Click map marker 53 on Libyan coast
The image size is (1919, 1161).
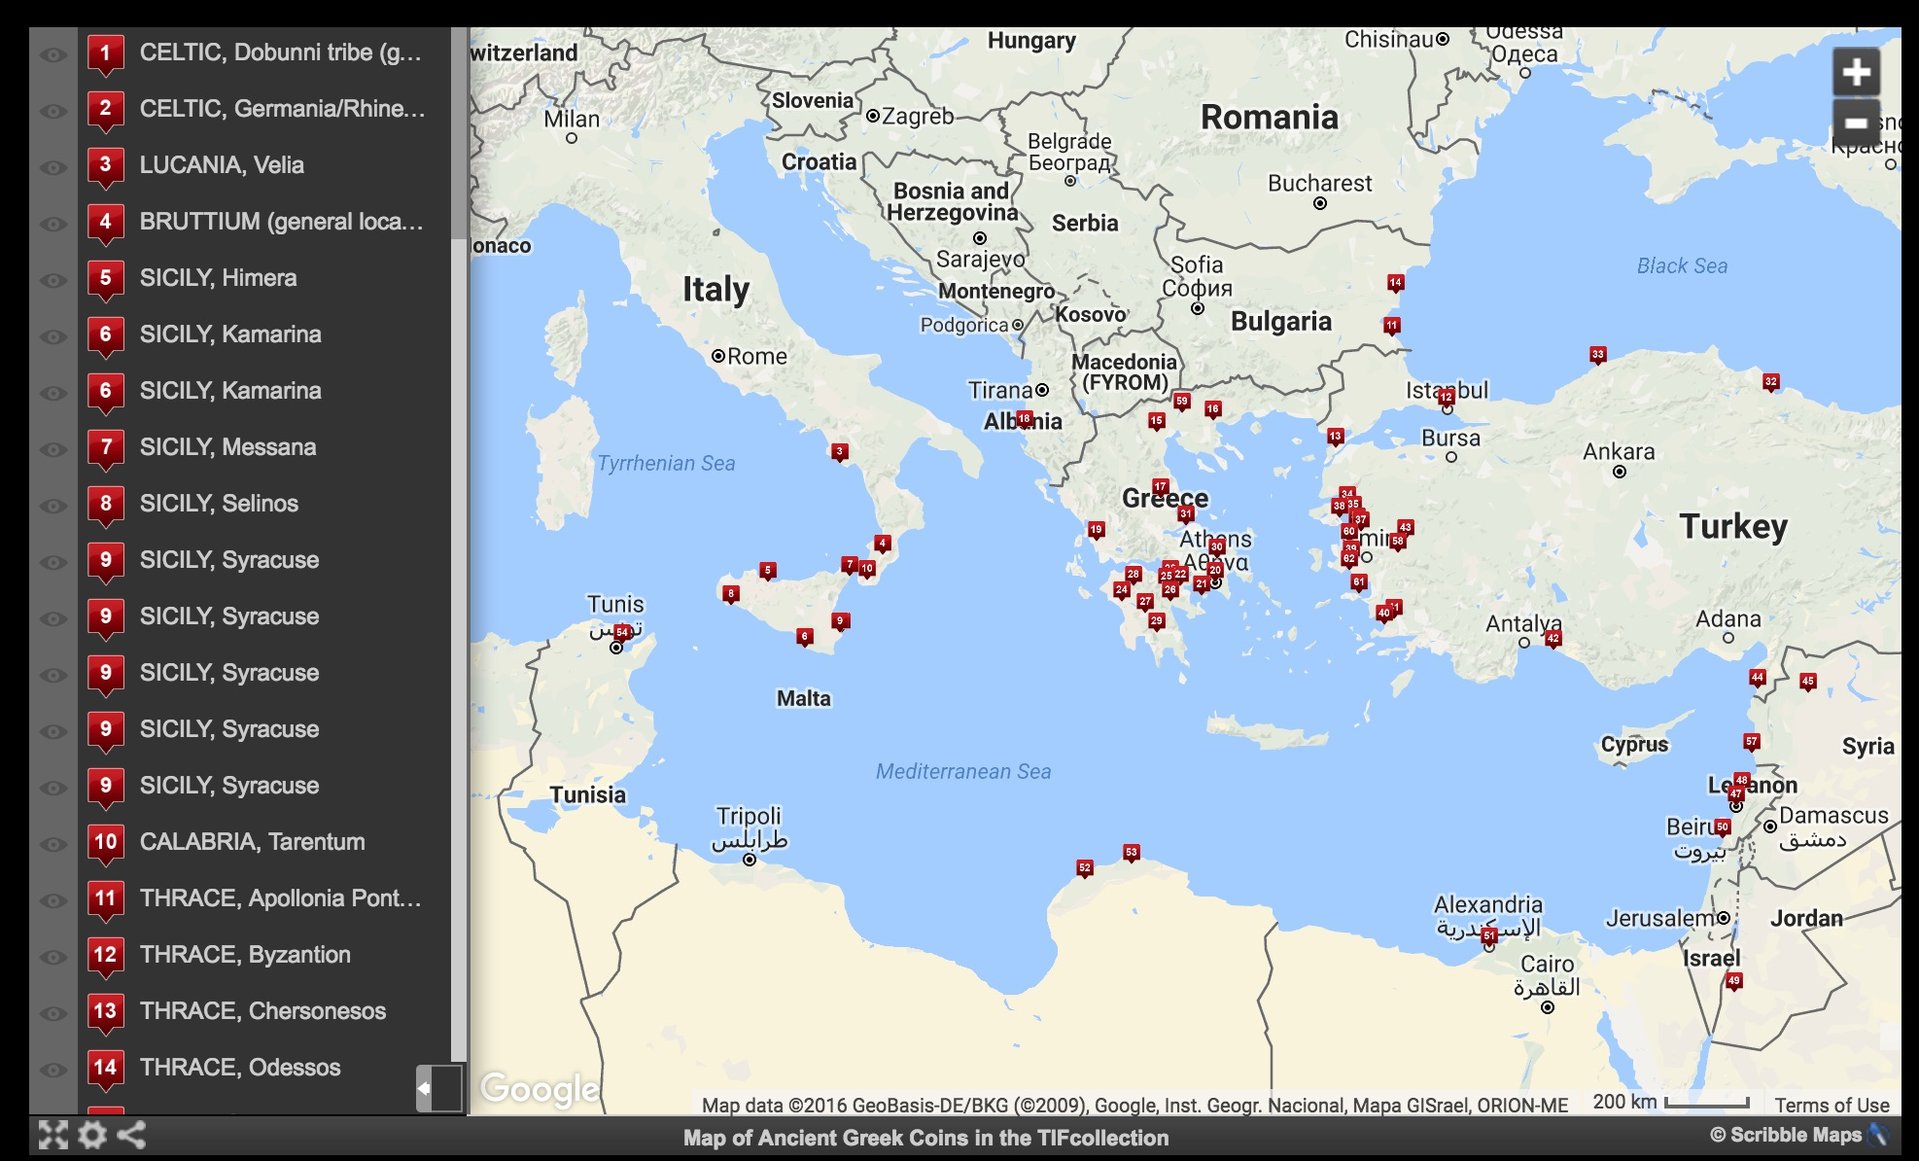point(1131,853)
